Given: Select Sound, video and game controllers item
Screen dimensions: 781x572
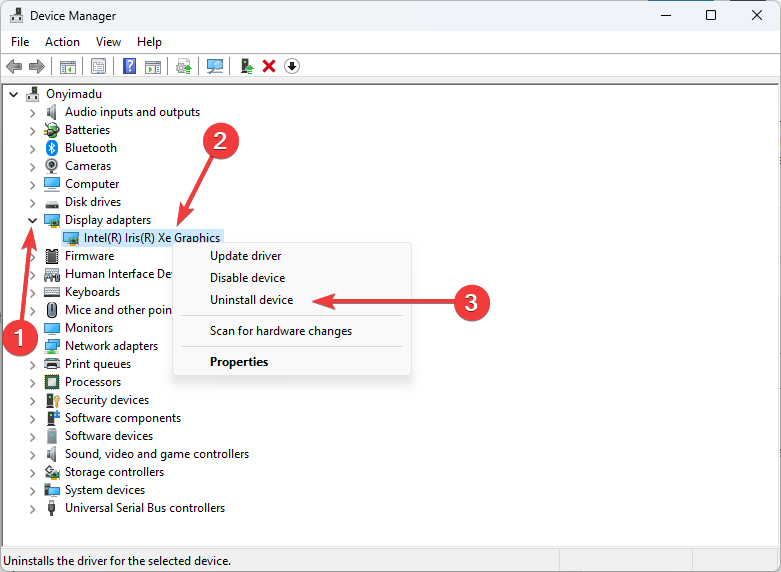Looking at the screenshot, I should [x=157, y=454].
